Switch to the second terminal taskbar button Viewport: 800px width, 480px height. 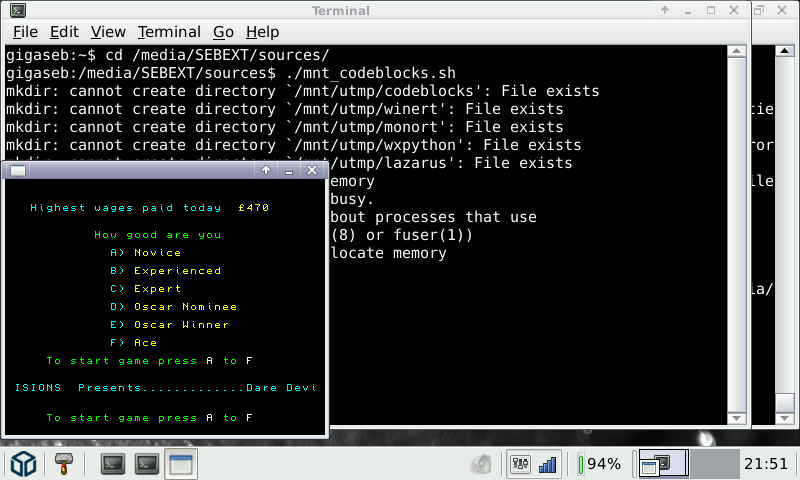tap(148, 464)
